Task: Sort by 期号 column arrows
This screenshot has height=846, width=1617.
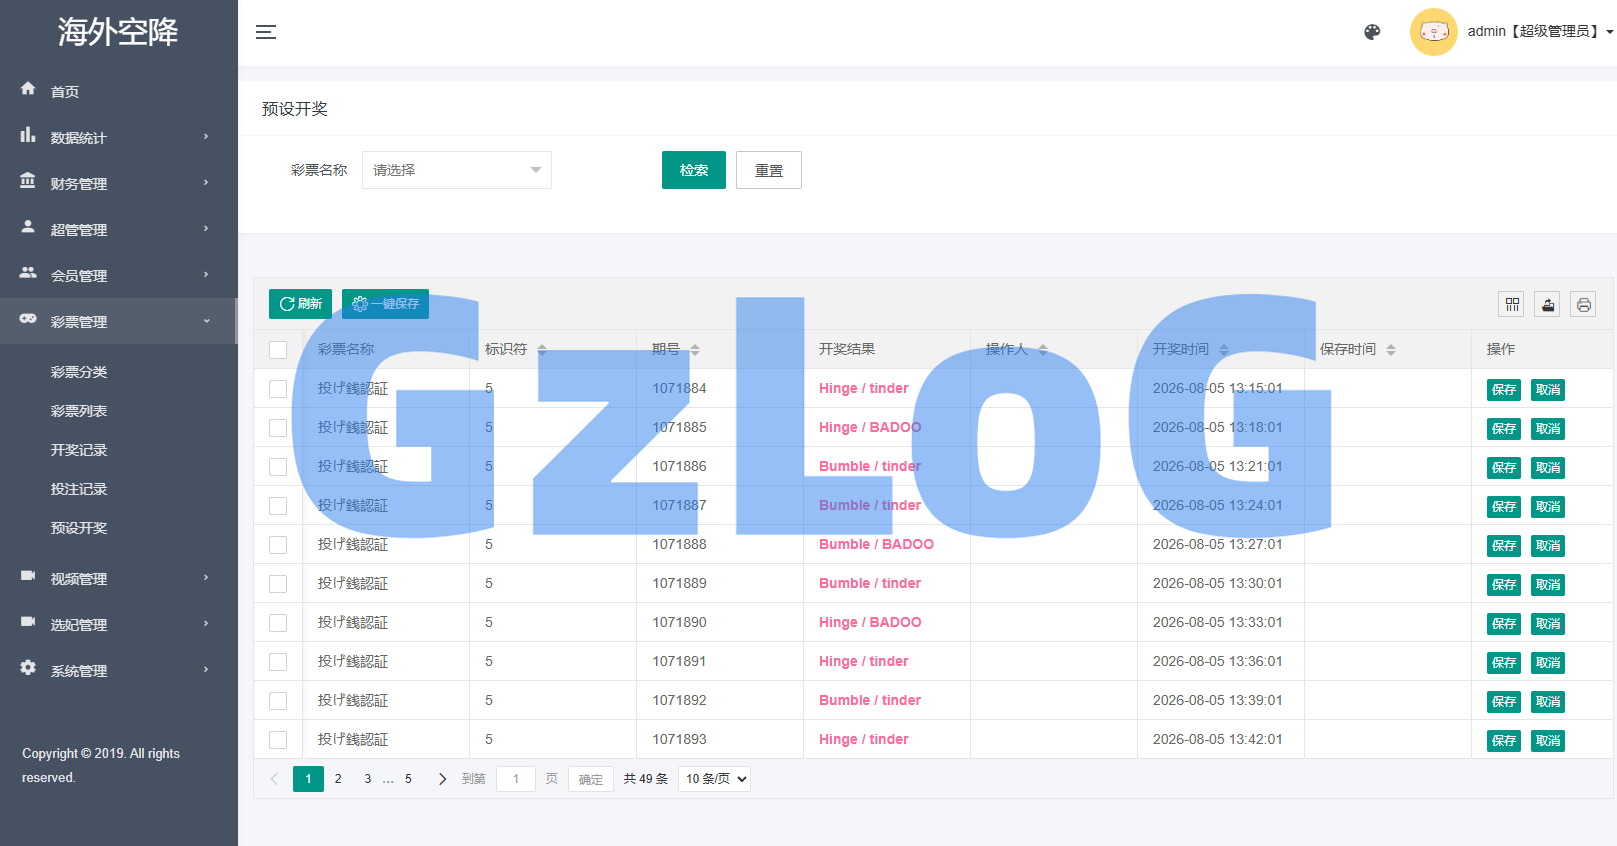Action: click(695, 350)
